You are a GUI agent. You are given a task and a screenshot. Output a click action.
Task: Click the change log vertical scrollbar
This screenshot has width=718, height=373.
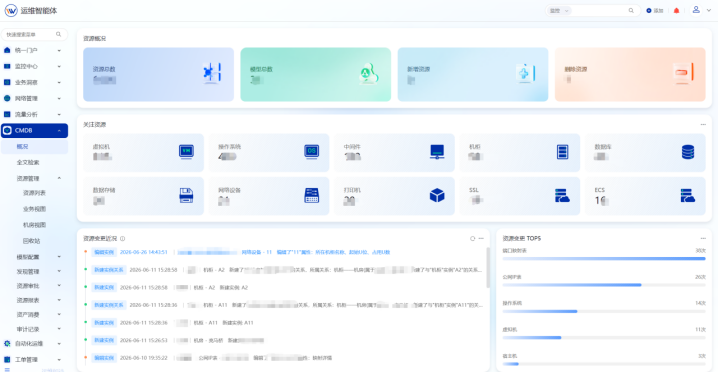point(488,268)
